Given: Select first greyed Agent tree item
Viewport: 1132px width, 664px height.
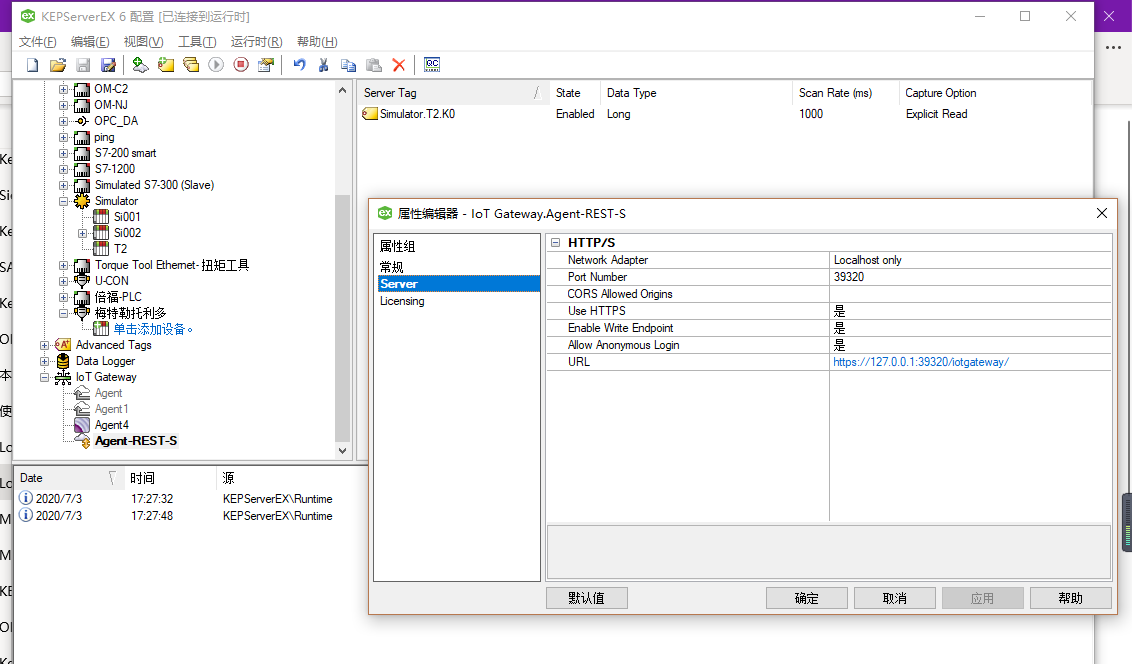Looking at the screenshot, I should click(108, 393).
